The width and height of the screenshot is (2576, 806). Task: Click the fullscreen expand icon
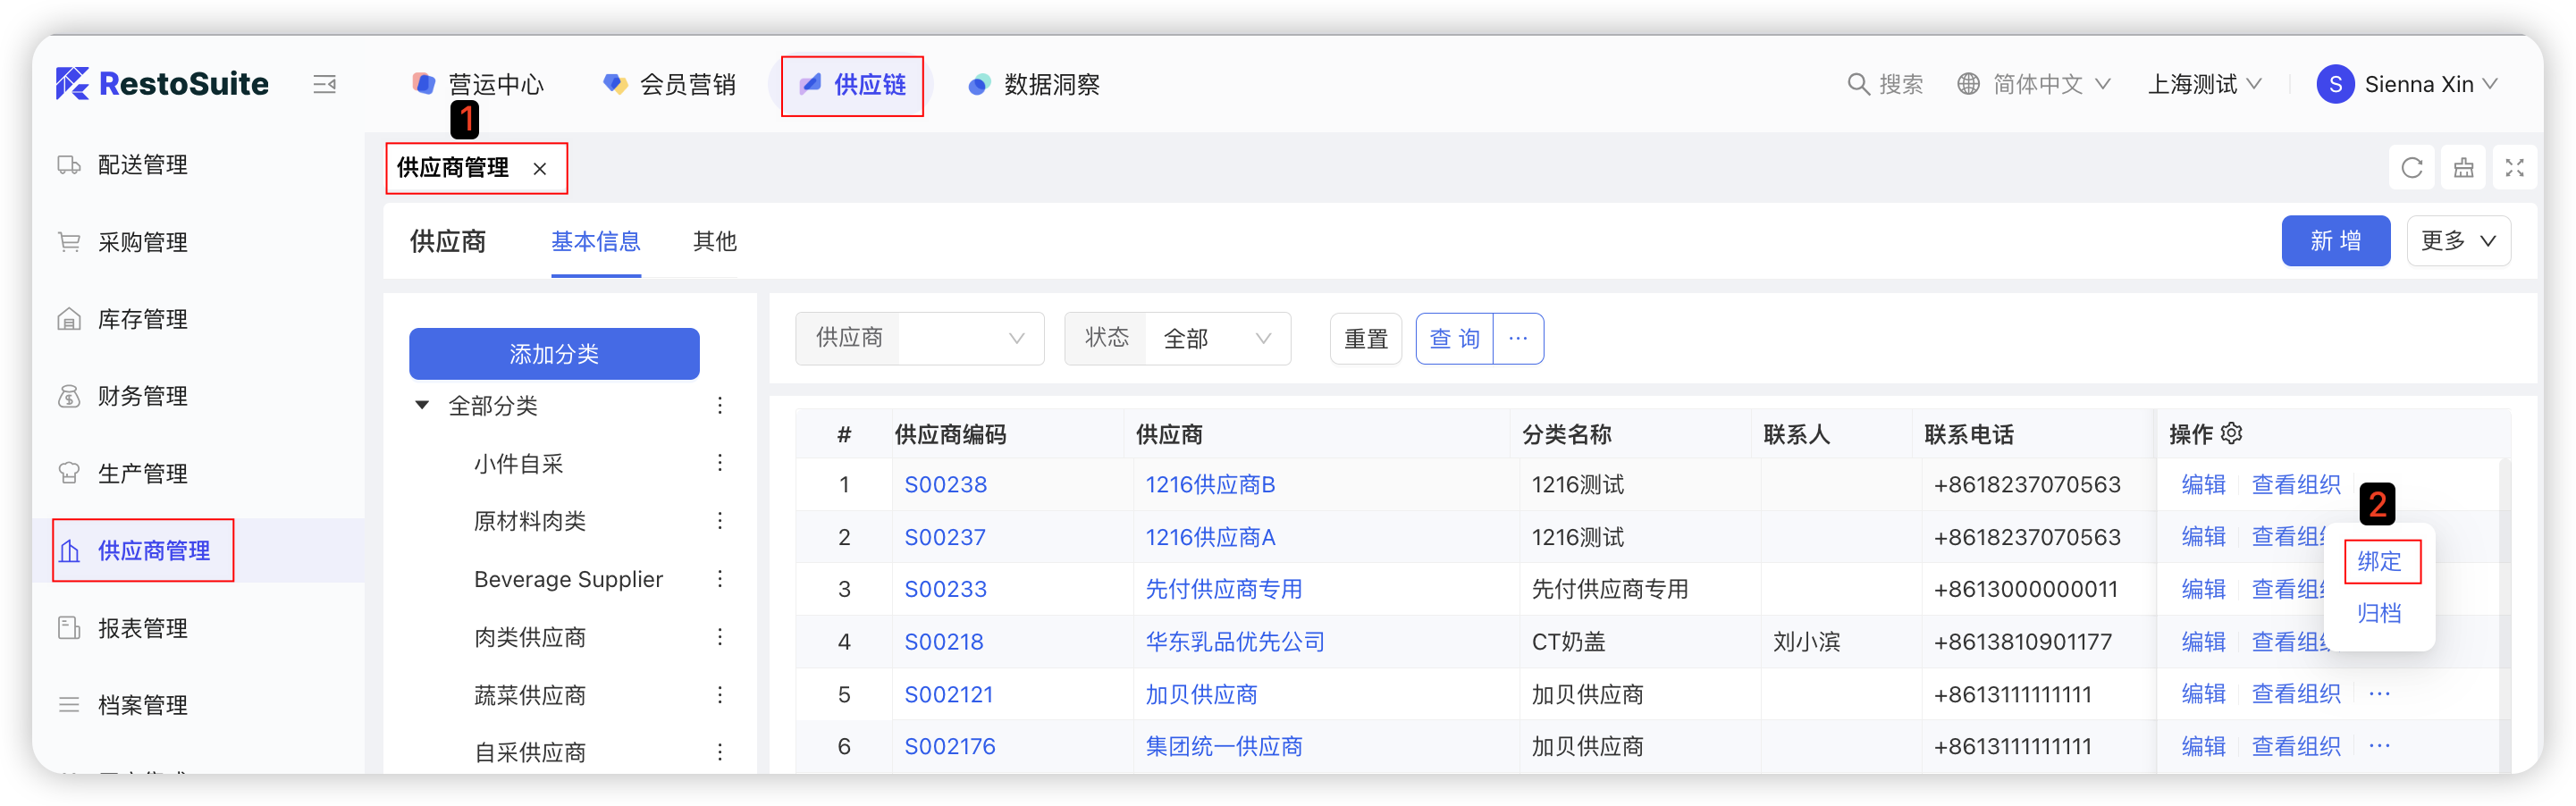tap(2514, 168)
